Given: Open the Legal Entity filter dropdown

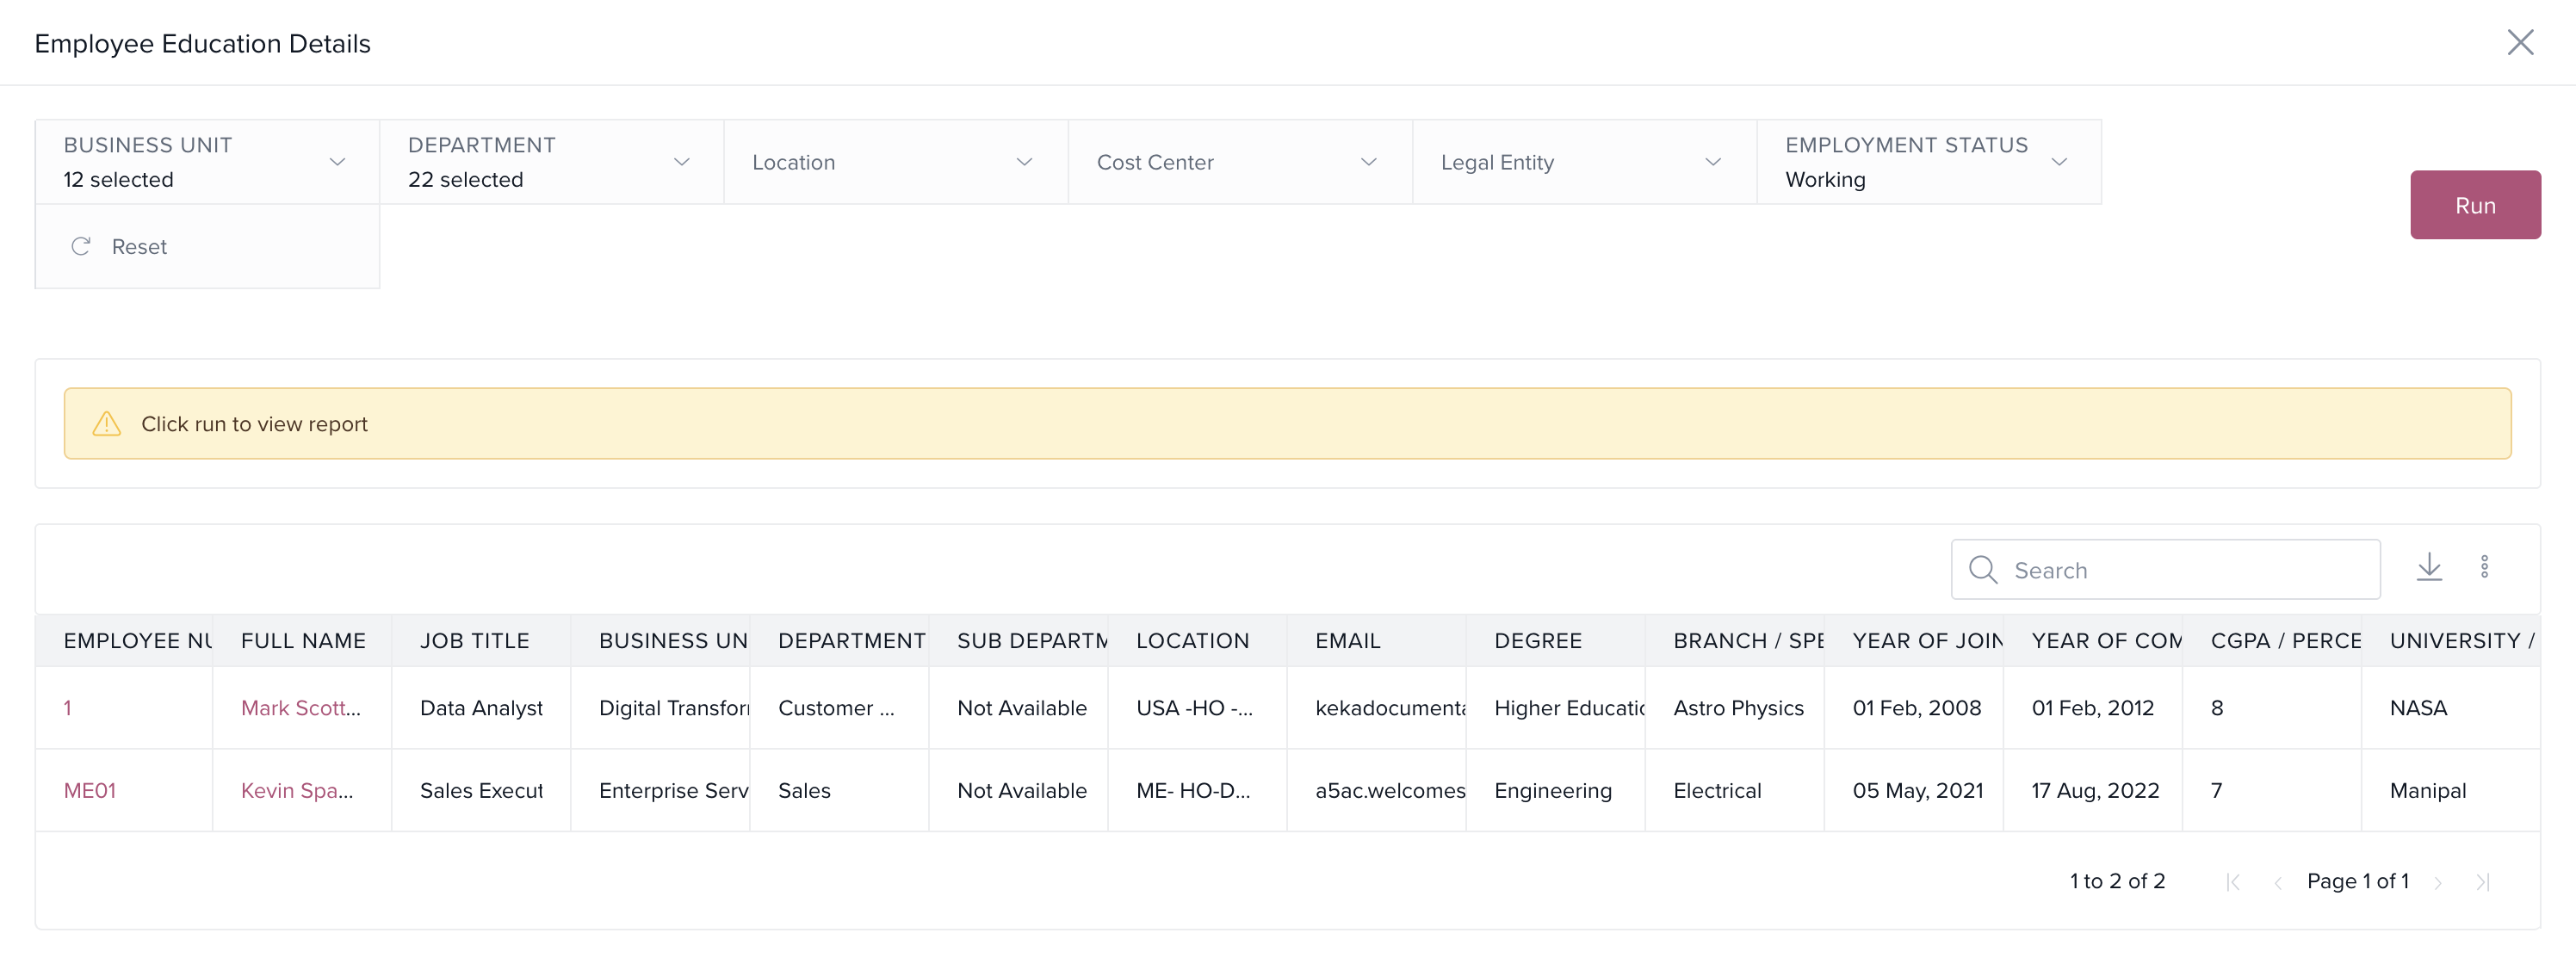Looking at the screenshot, I should tap(1583, 162).
